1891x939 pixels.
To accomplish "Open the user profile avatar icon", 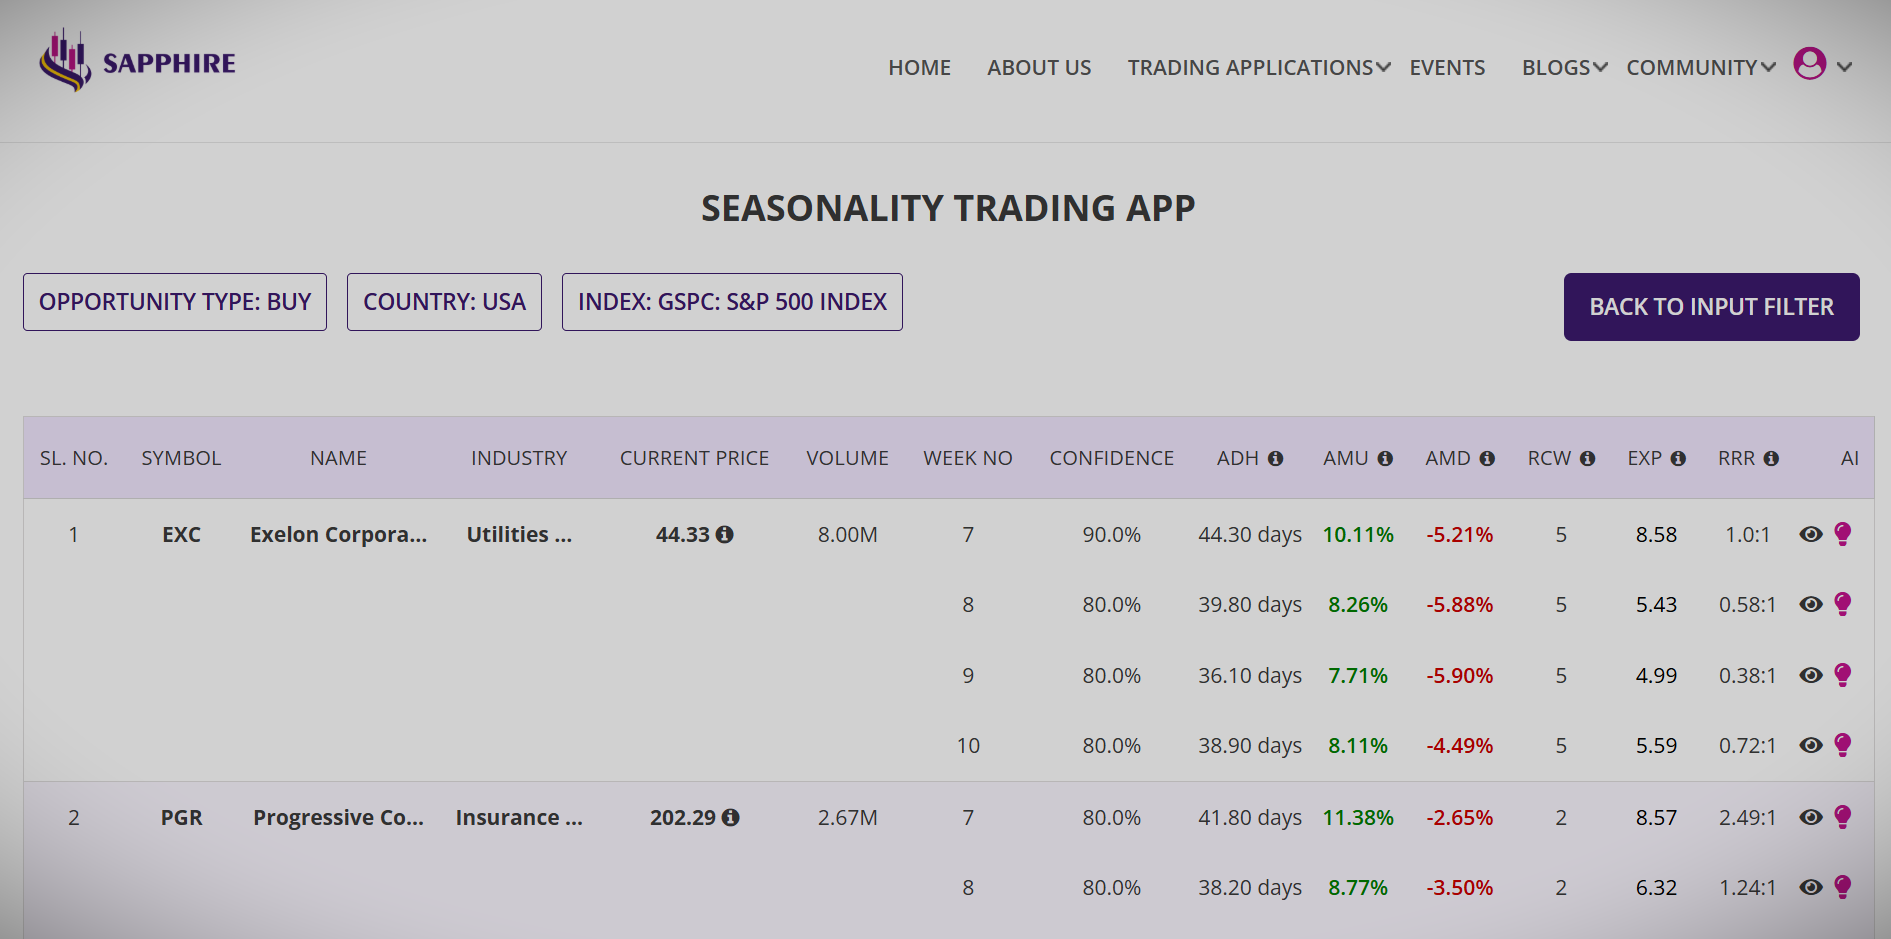I will point(1809,64).
